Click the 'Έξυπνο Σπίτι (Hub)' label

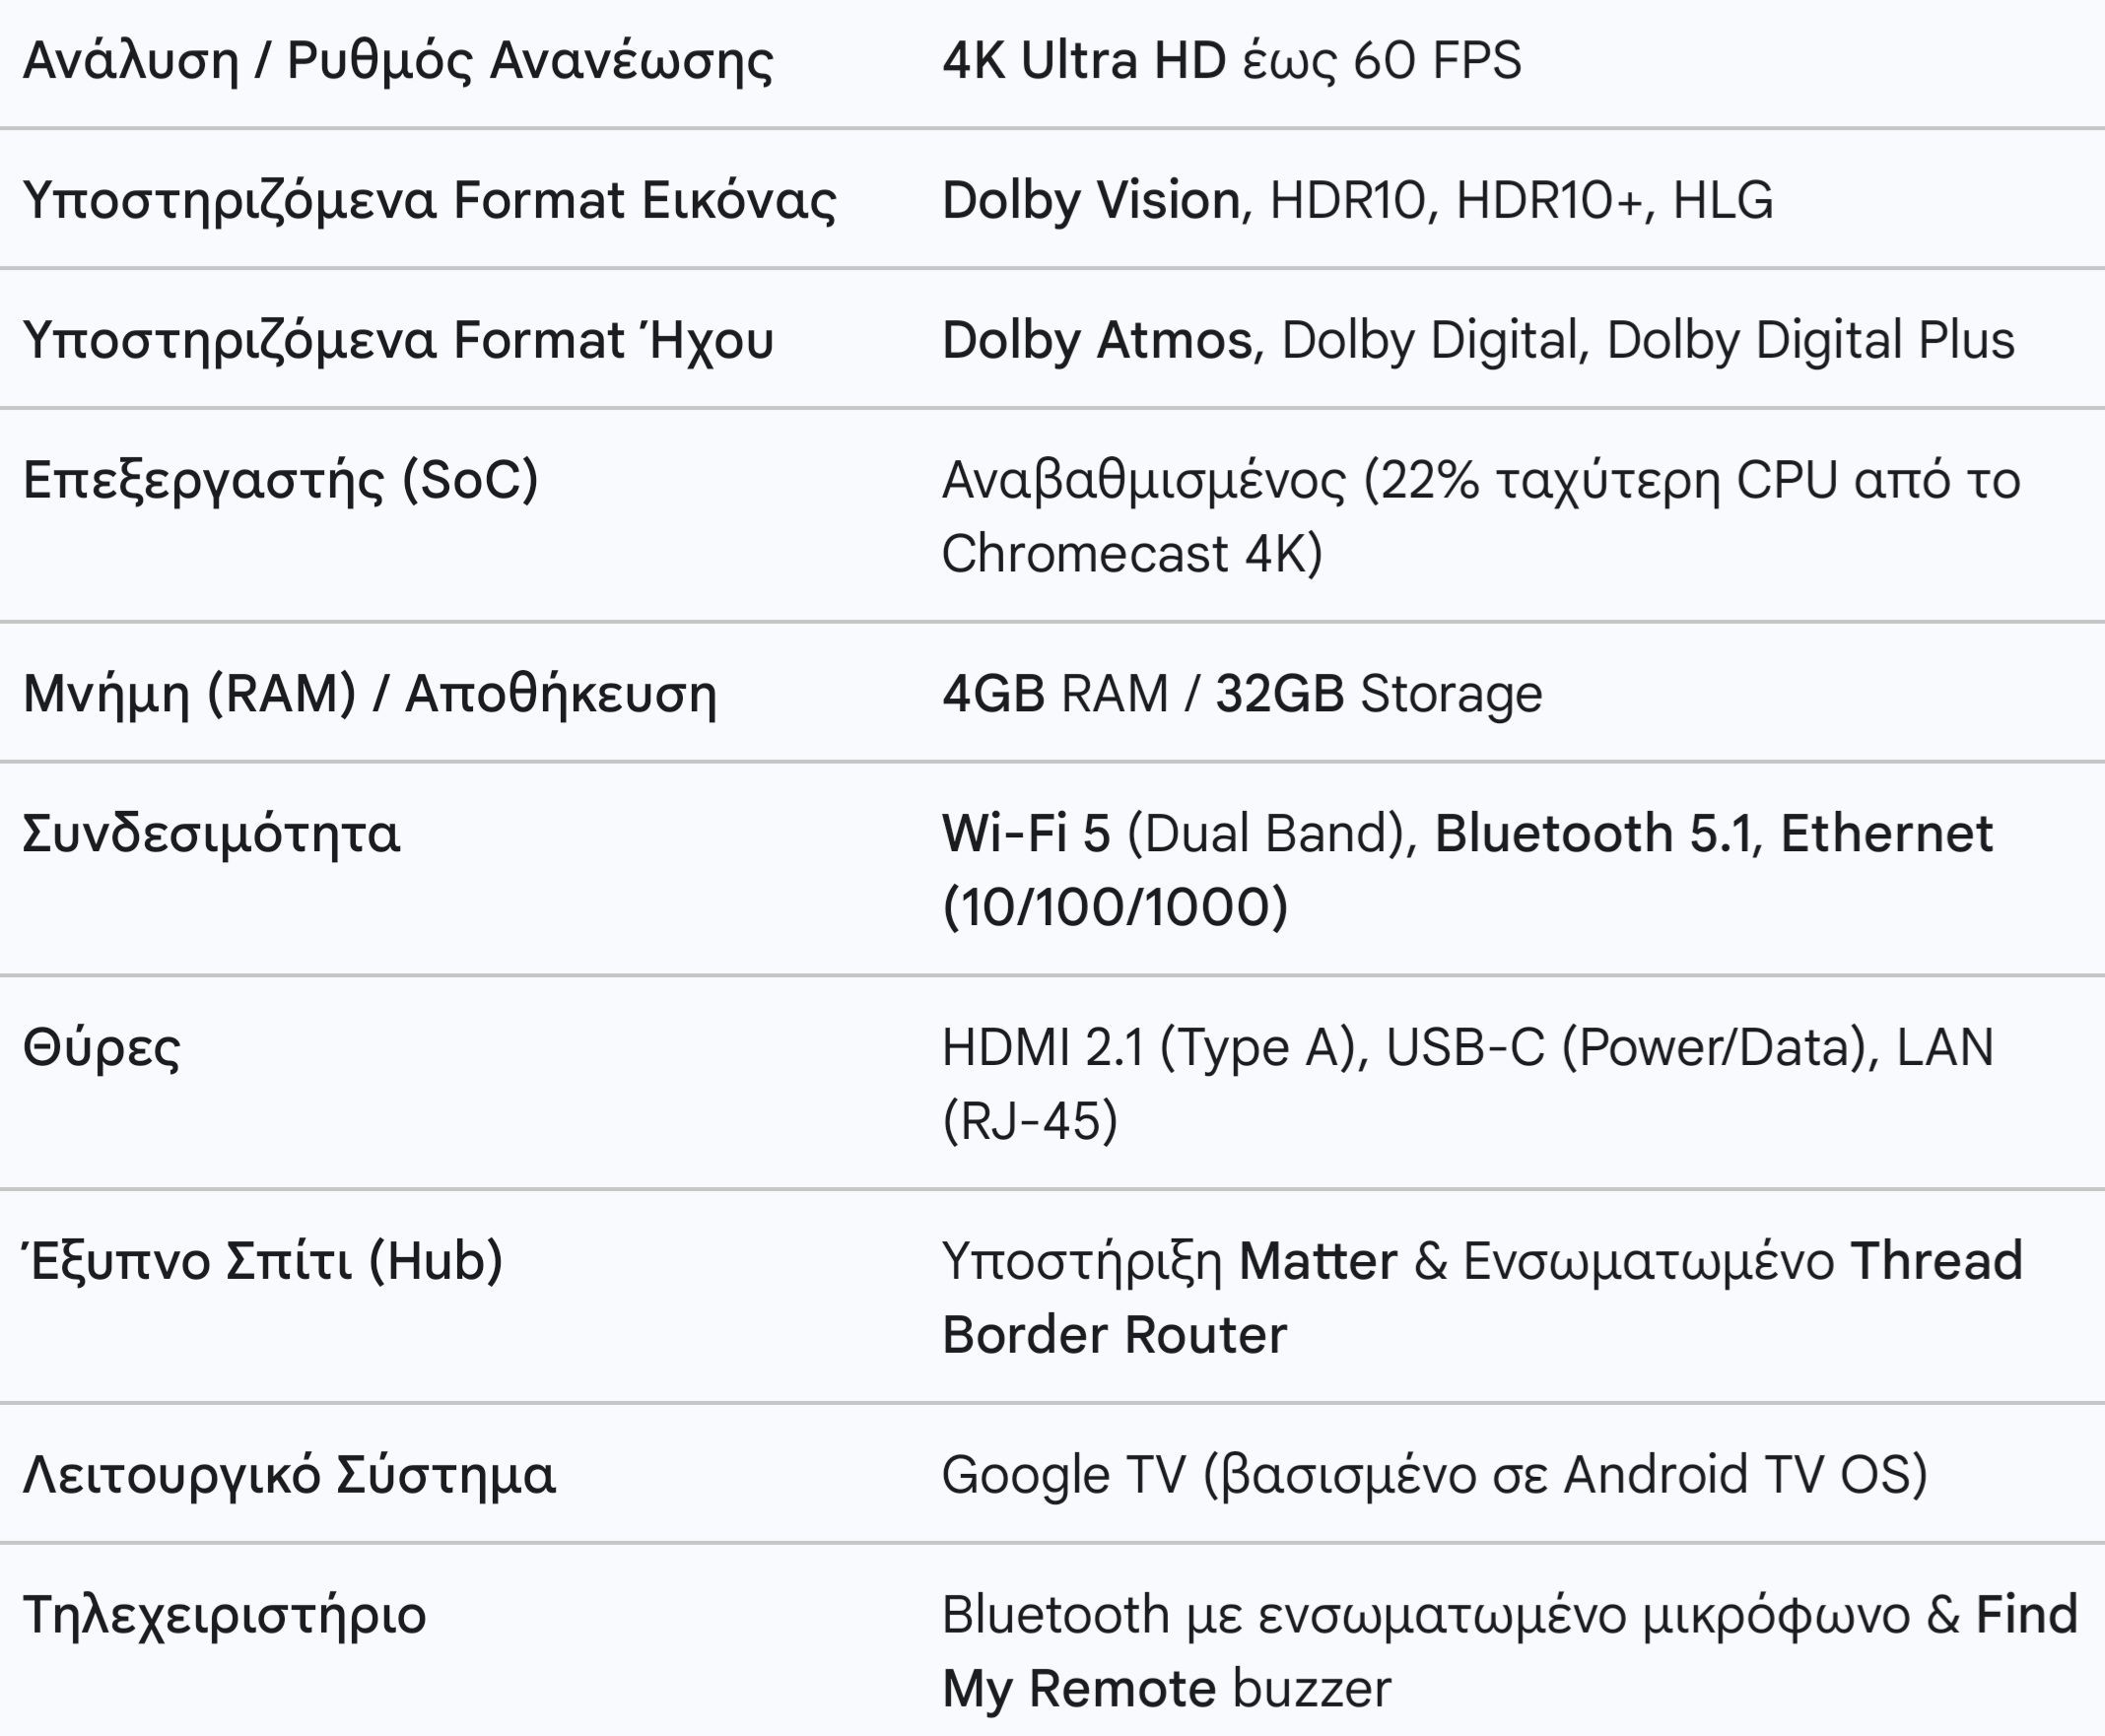(x=263, y=1261)
